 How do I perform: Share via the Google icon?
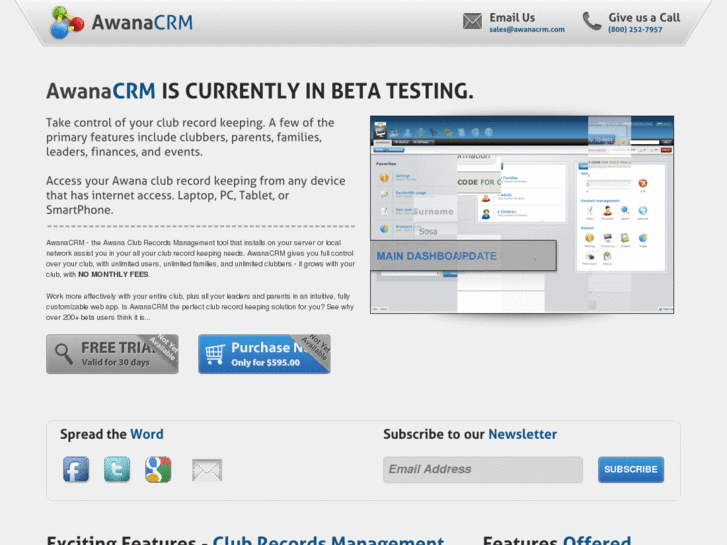click(158, 469)
